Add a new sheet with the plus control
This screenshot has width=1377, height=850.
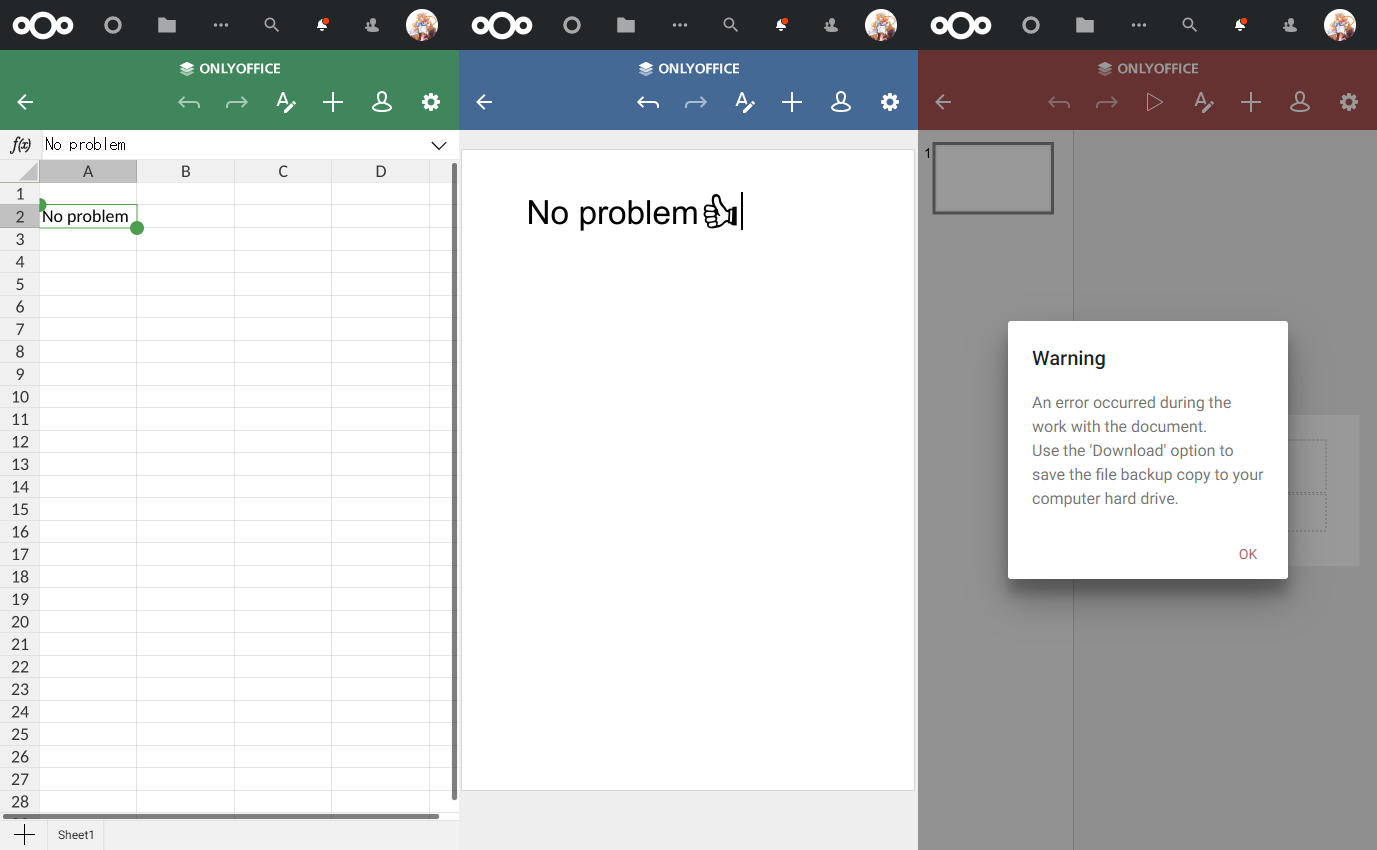(x=25, y=834)
